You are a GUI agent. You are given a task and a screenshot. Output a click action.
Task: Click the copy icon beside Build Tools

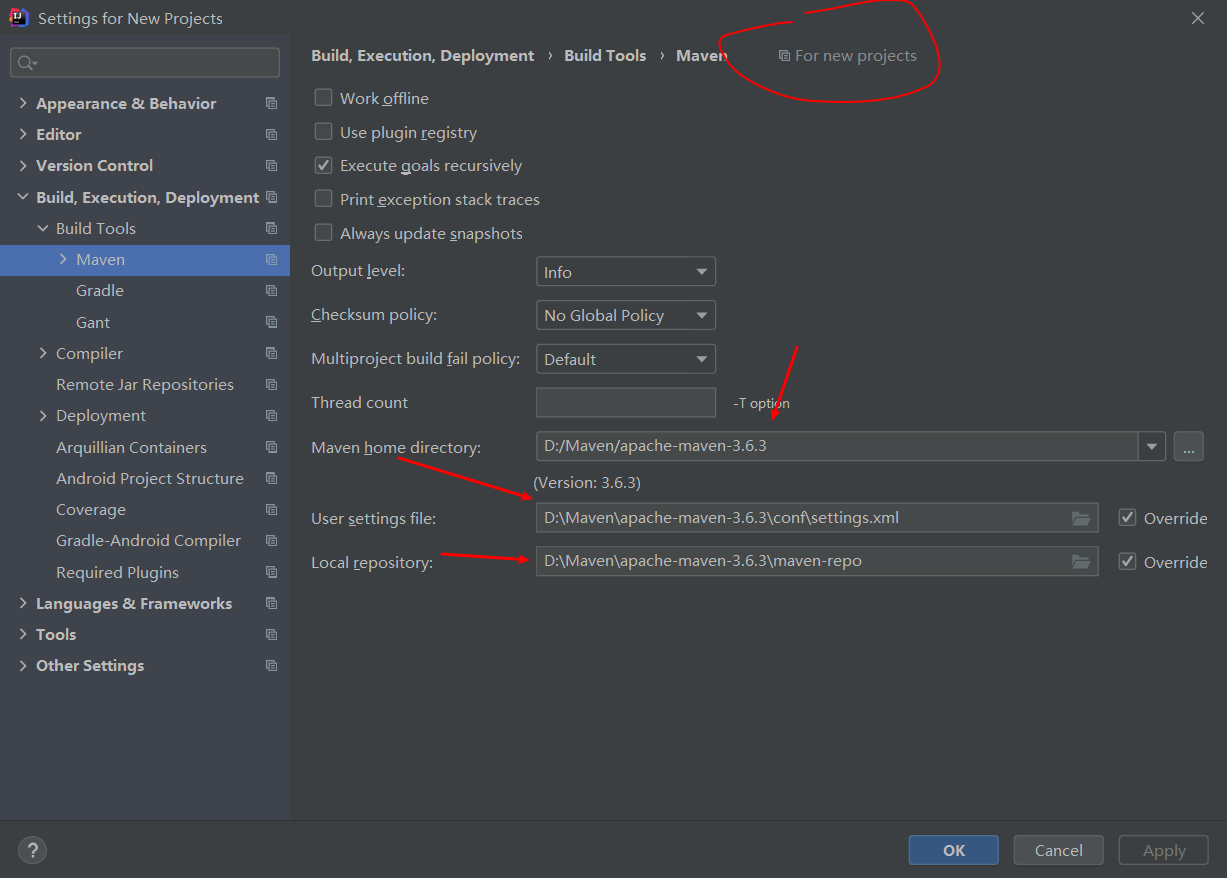pyautogui.click(x=271, y=228)
